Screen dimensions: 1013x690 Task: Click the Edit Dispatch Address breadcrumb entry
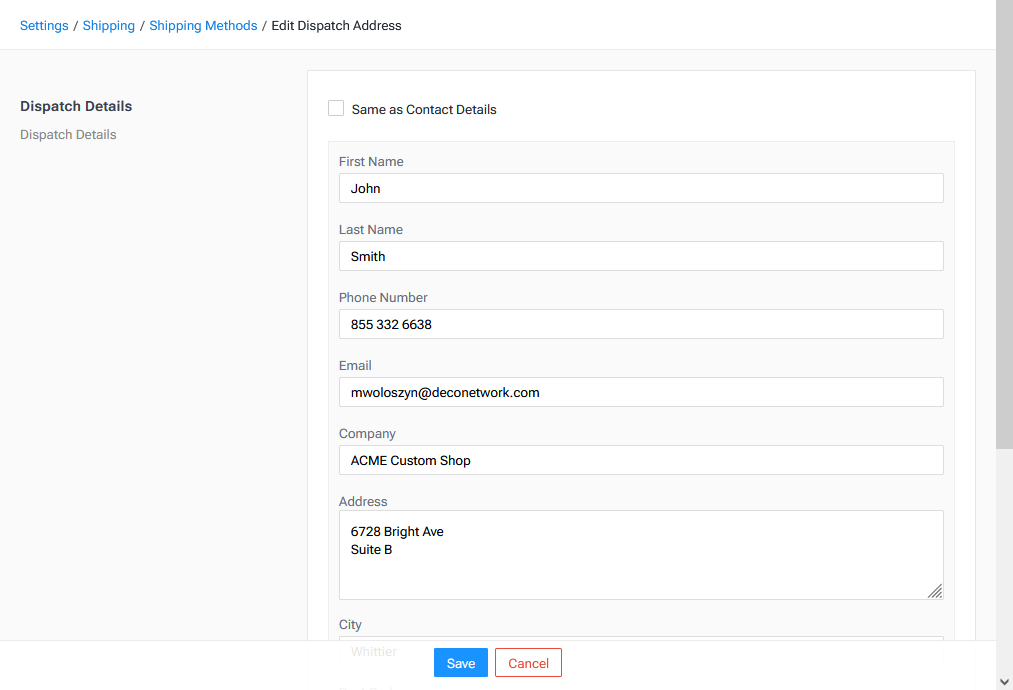coord(336,25)
